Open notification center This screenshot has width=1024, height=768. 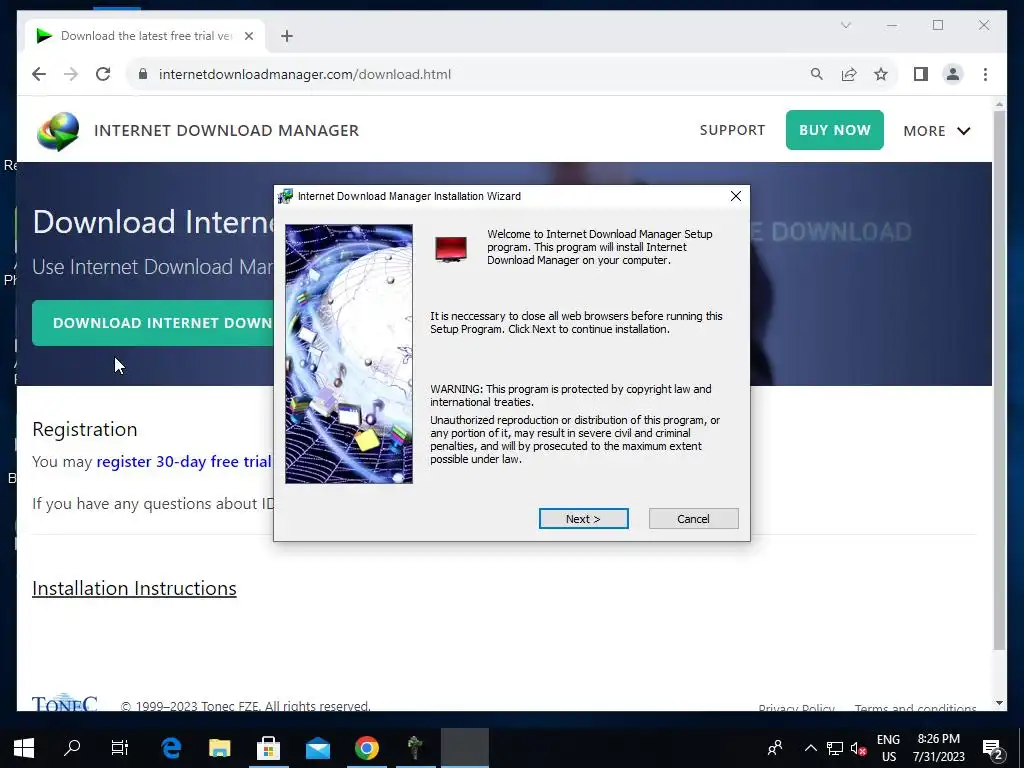[993, 748]
